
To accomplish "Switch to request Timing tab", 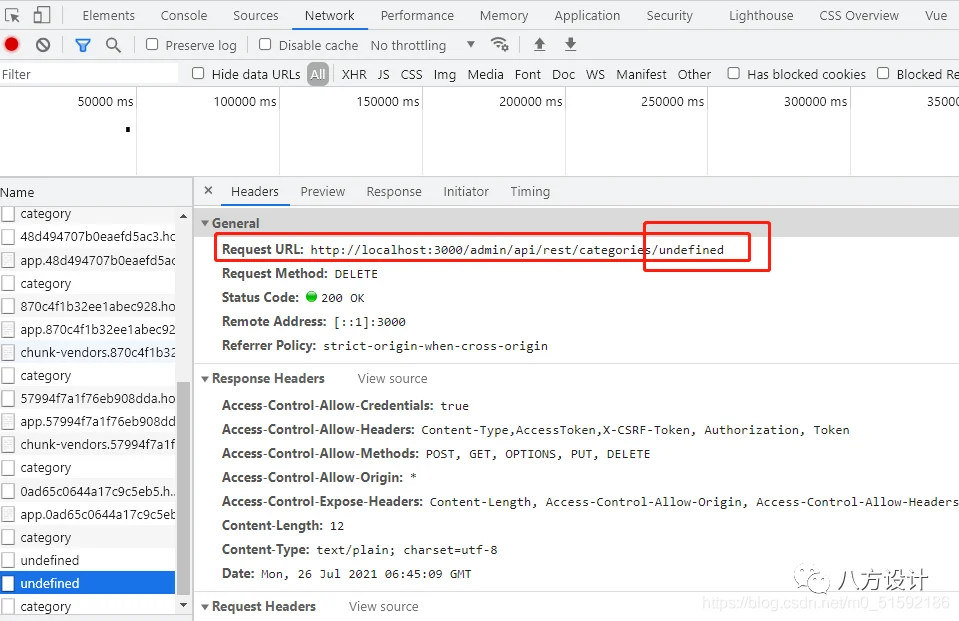I will [530, 192].
